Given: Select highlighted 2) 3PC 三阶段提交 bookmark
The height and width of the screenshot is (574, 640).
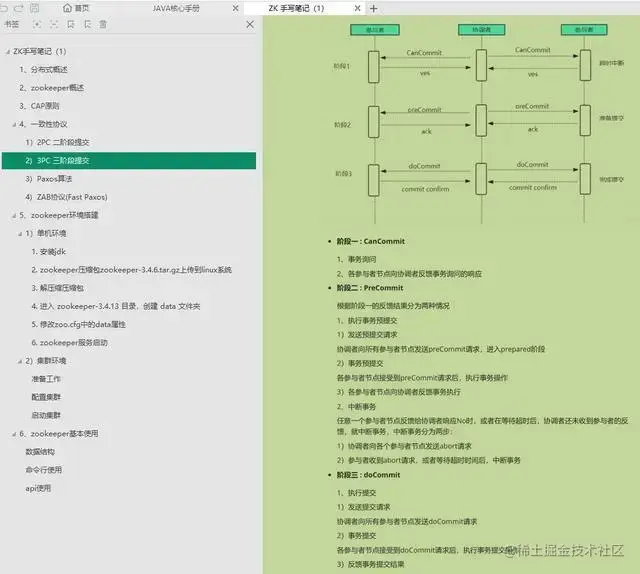Looking at the screenshot, I should point(129,160).
